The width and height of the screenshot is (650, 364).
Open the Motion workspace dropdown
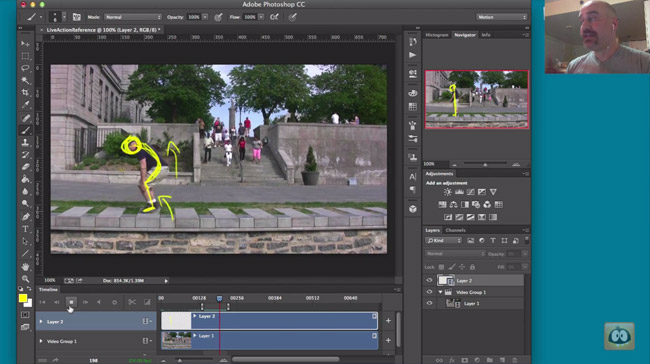(x=502, y=17)
